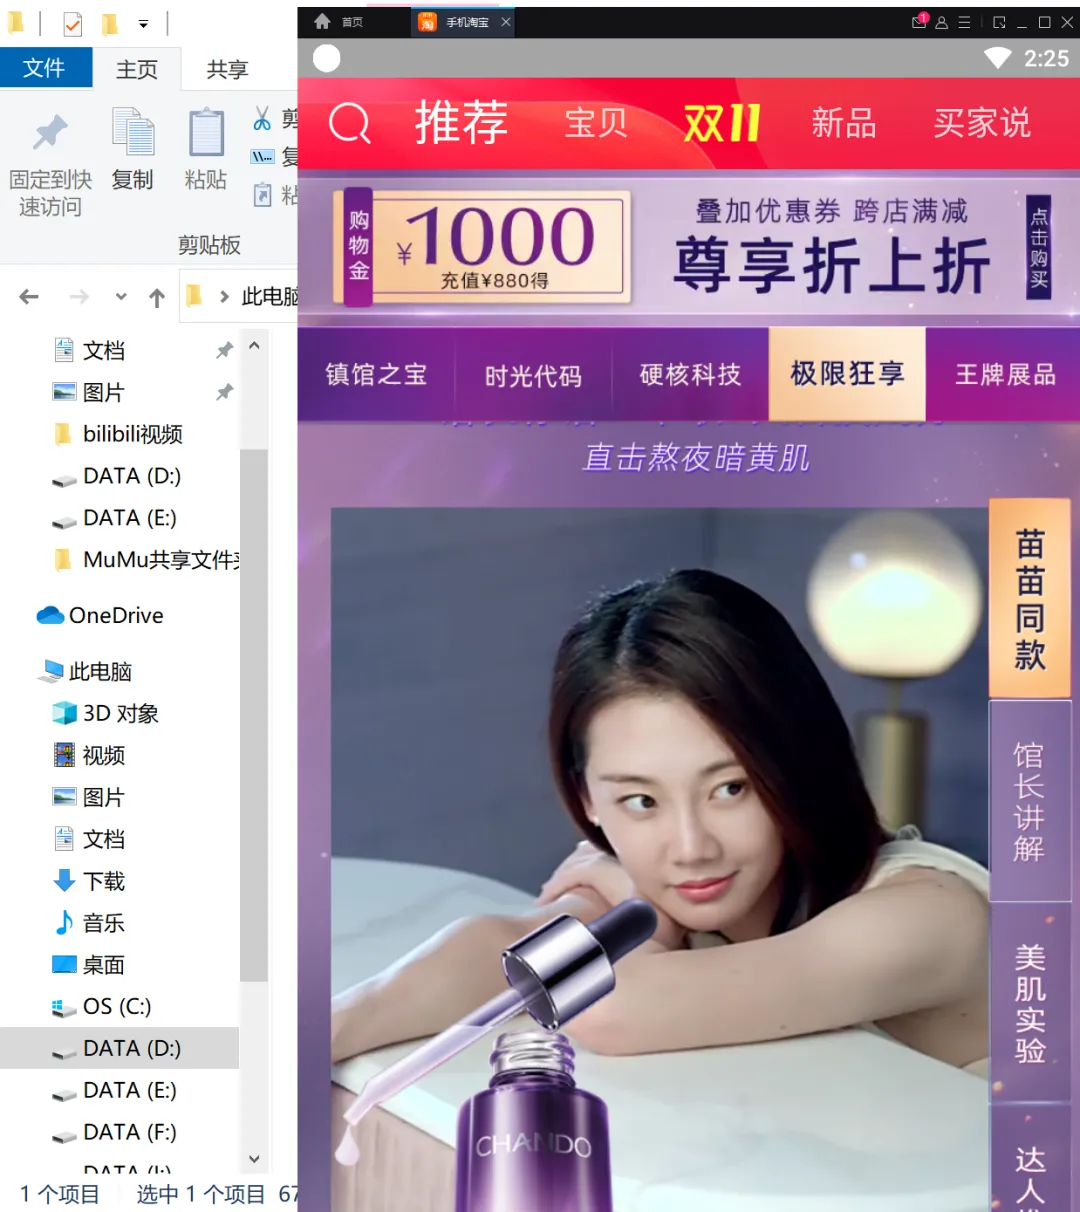Screen dimensions: 1080x1212
Task: Open the quick access toolbar customize dropdown
Action: tap(143, 23)
